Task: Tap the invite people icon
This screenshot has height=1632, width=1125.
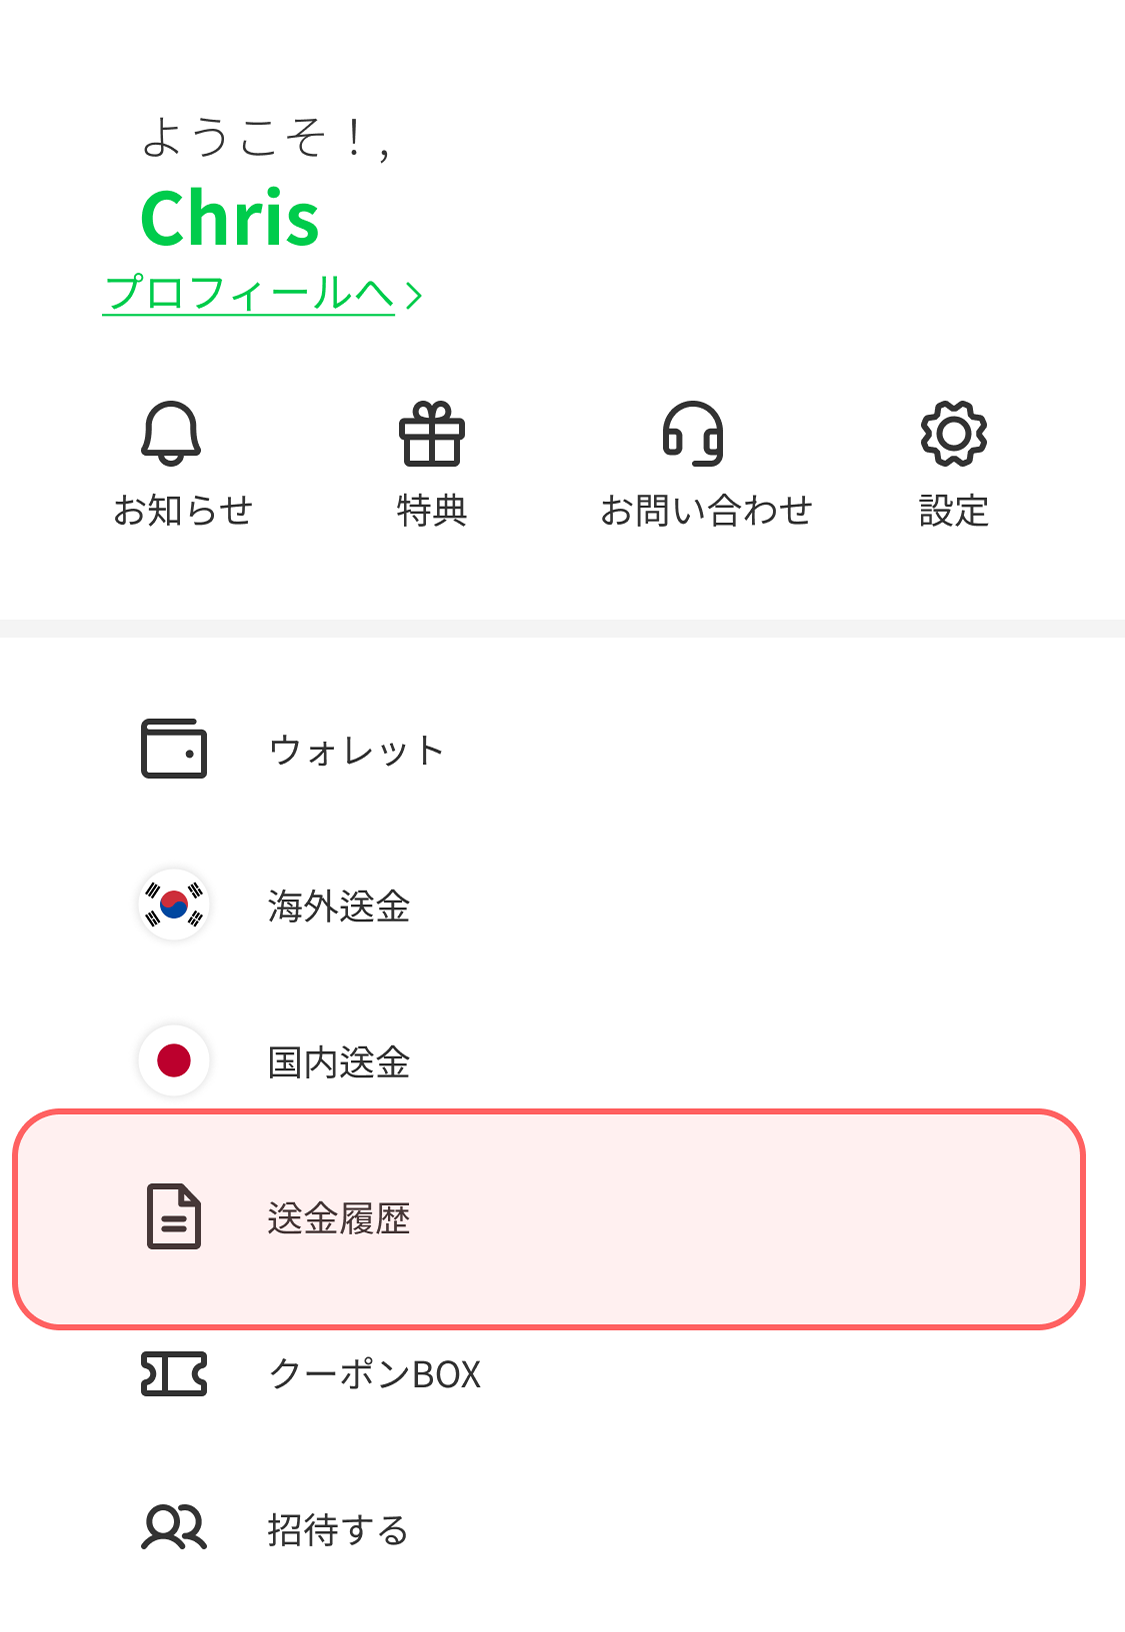Action: [x=174, y=1528]
